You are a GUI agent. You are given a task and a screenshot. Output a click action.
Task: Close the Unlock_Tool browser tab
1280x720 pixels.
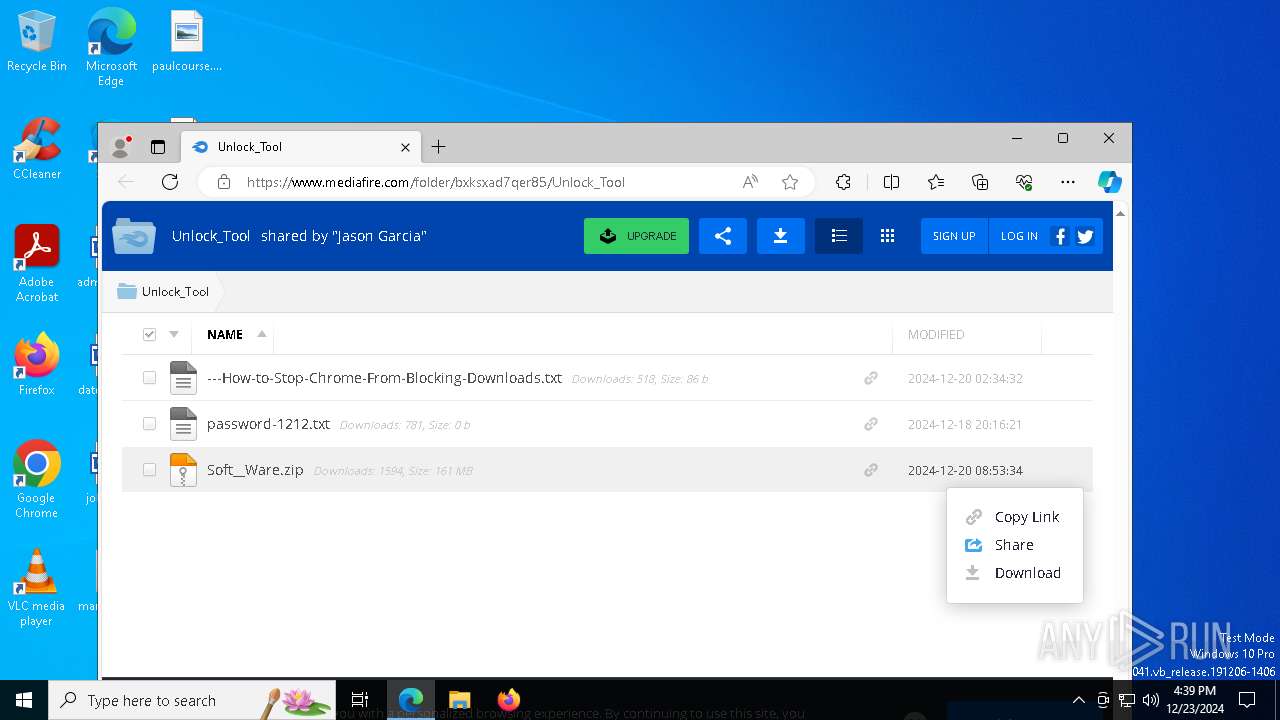pos(405,147)
